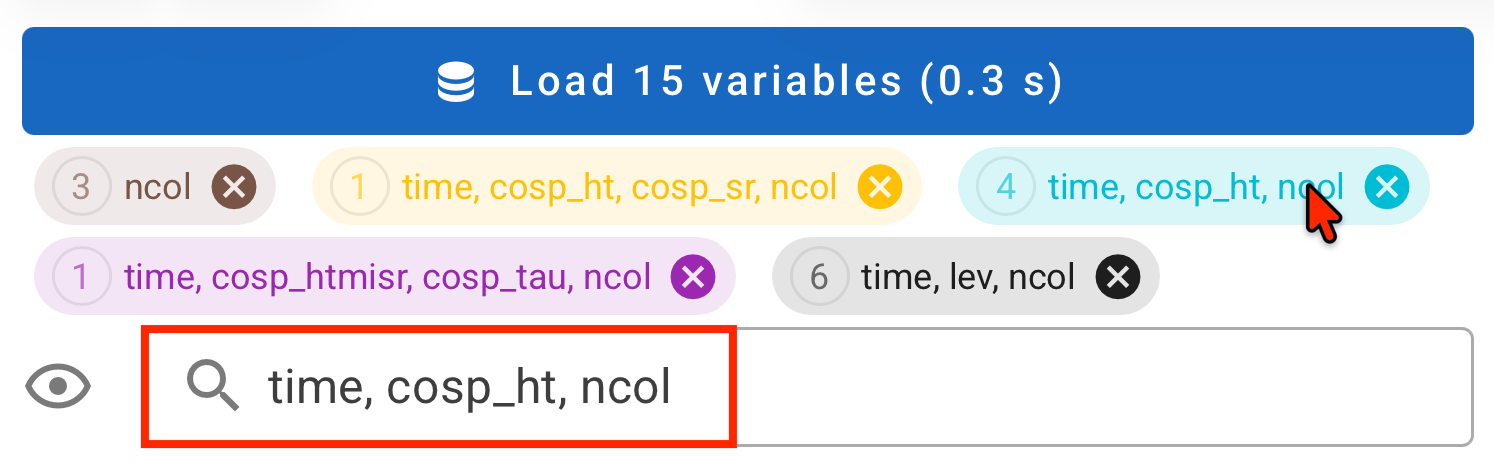Remove the black time, lev, ncol chip
This screenshot has width=1494, height=472.
pos(1118,276)
